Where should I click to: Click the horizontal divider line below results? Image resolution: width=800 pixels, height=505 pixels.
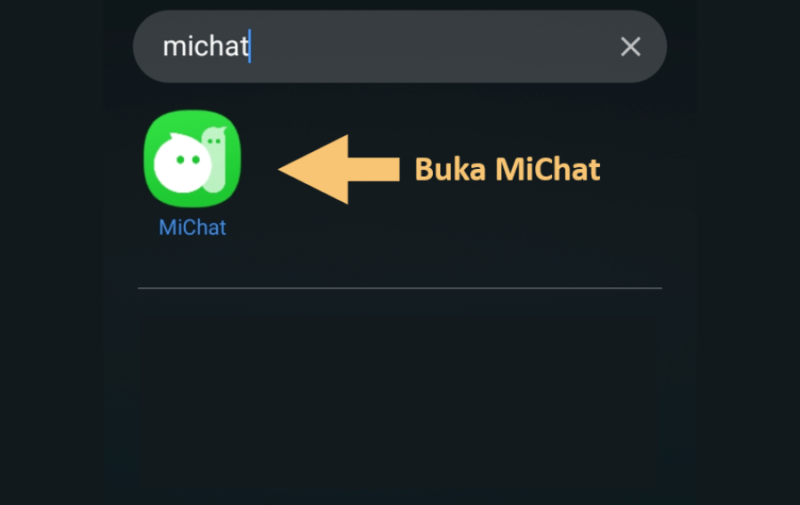(x=399, y=288)
